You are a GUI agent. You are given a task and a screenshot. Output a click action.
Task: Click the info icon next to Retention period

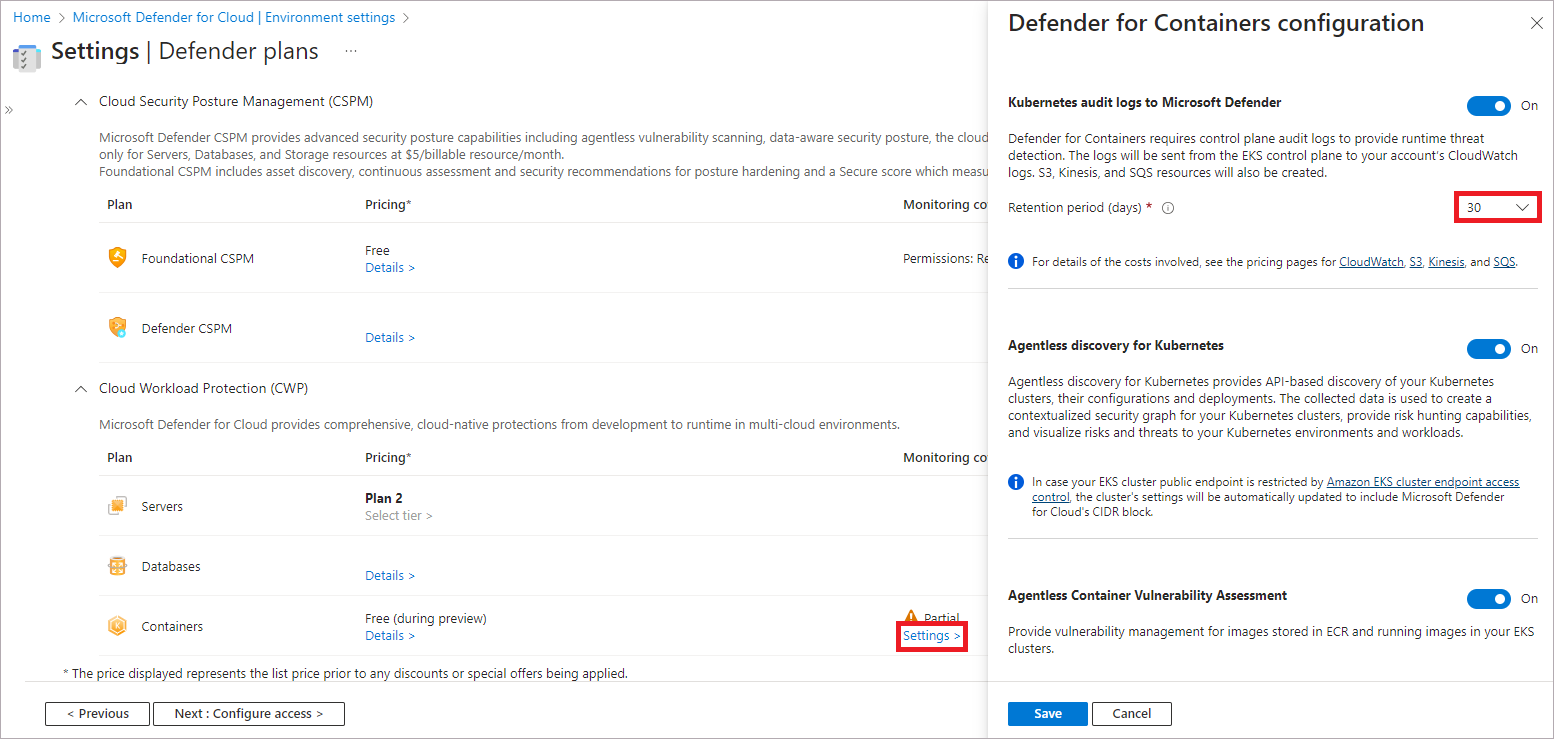click(1168, 208)
